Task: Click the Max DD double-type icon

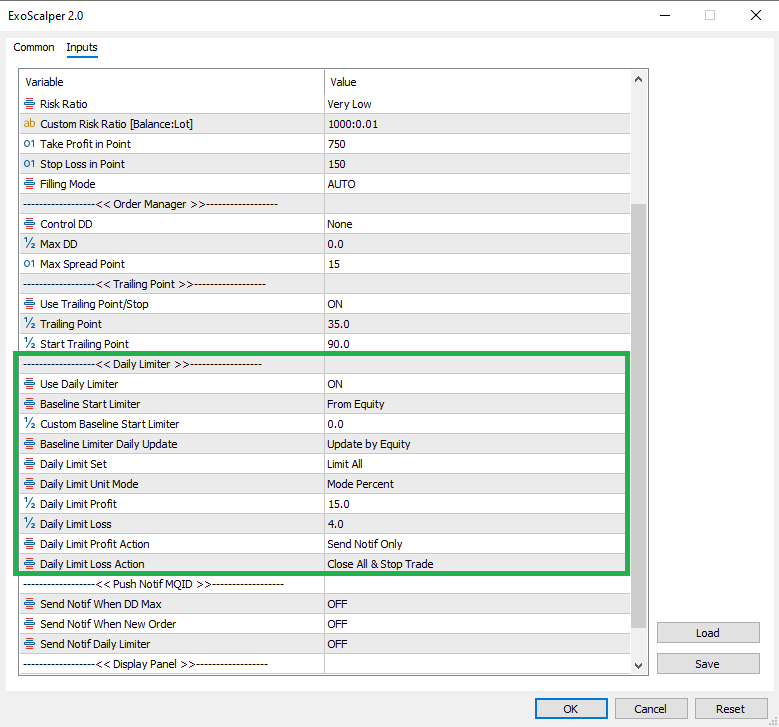Action: coord(29,243)
